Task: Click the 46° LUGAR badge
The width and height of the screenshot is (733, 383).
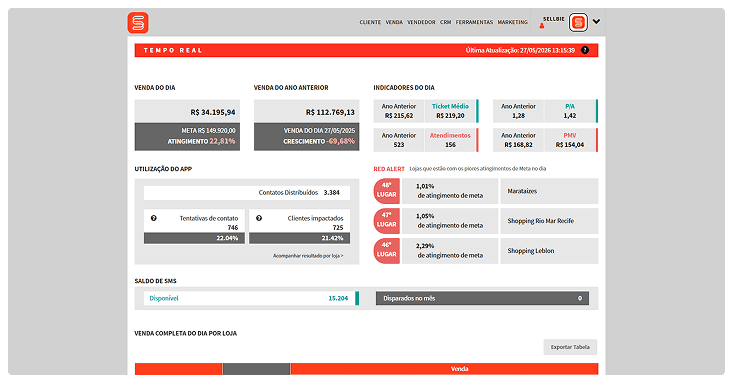Action: (387, 251)
